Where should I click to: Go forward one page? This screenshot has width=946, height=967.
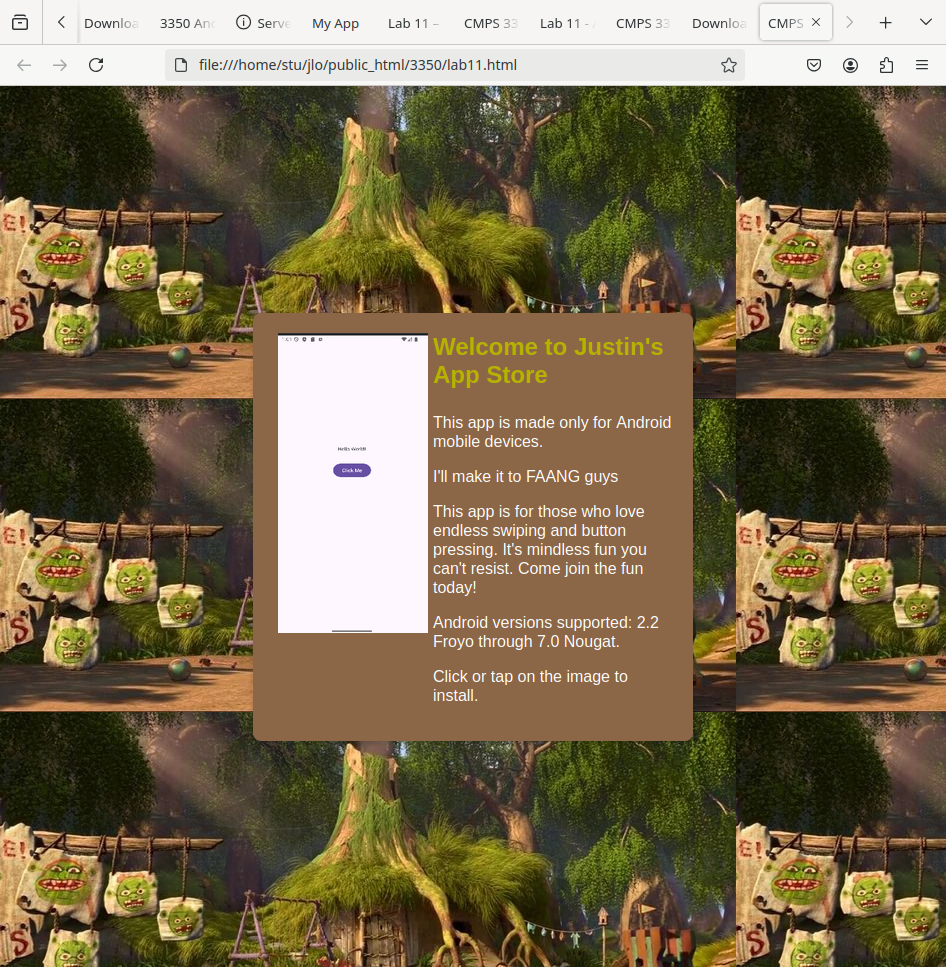[x=60, y=65]
